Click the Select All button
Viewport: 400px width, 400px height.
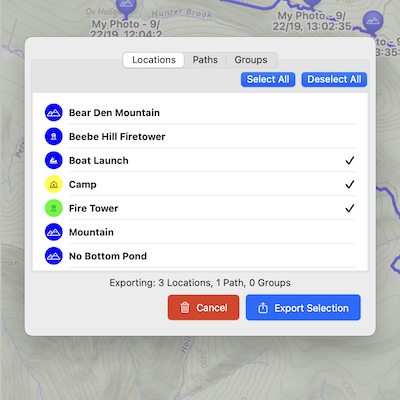click(268, 79)
